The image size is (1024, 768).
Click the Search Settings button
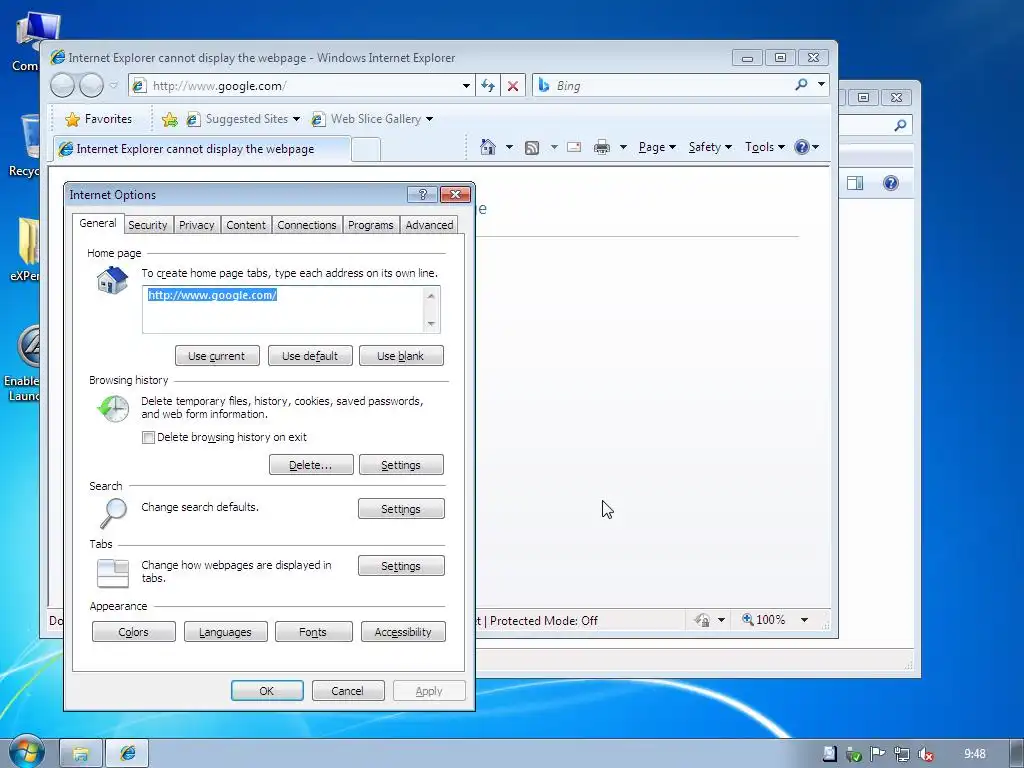pyautogui.click(x=401, y=509)
